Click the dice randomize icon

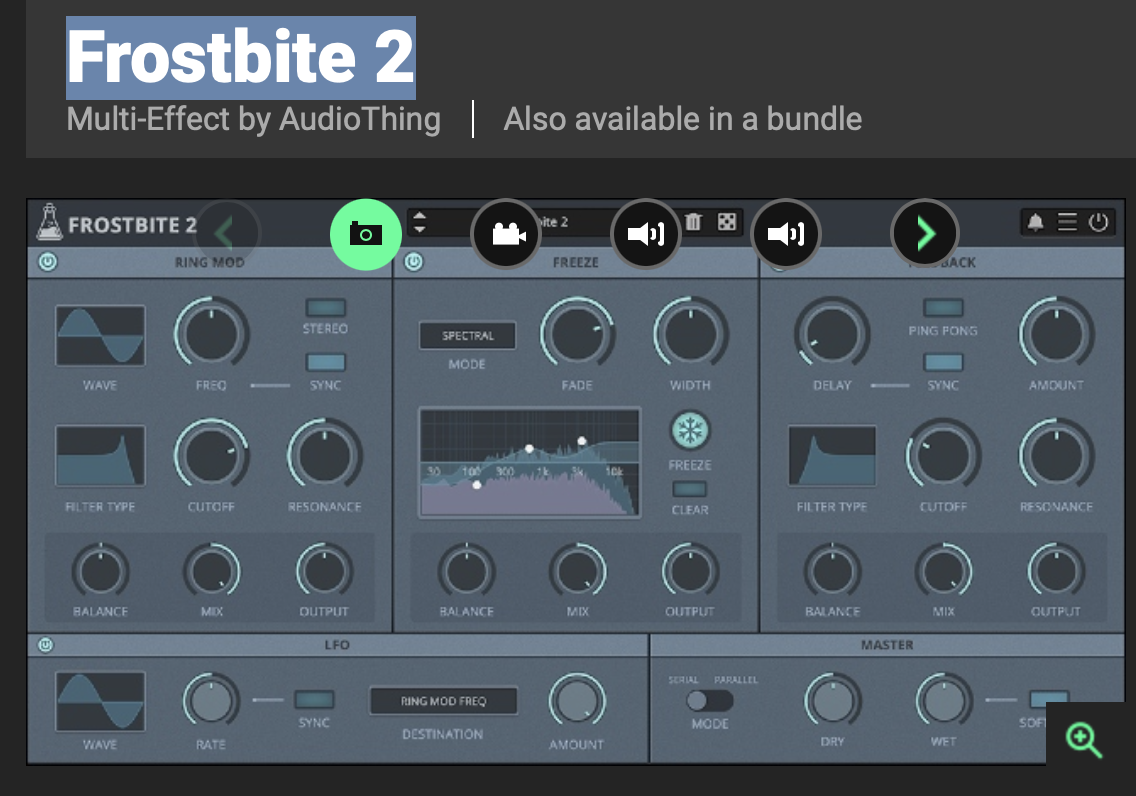(727, 222)
